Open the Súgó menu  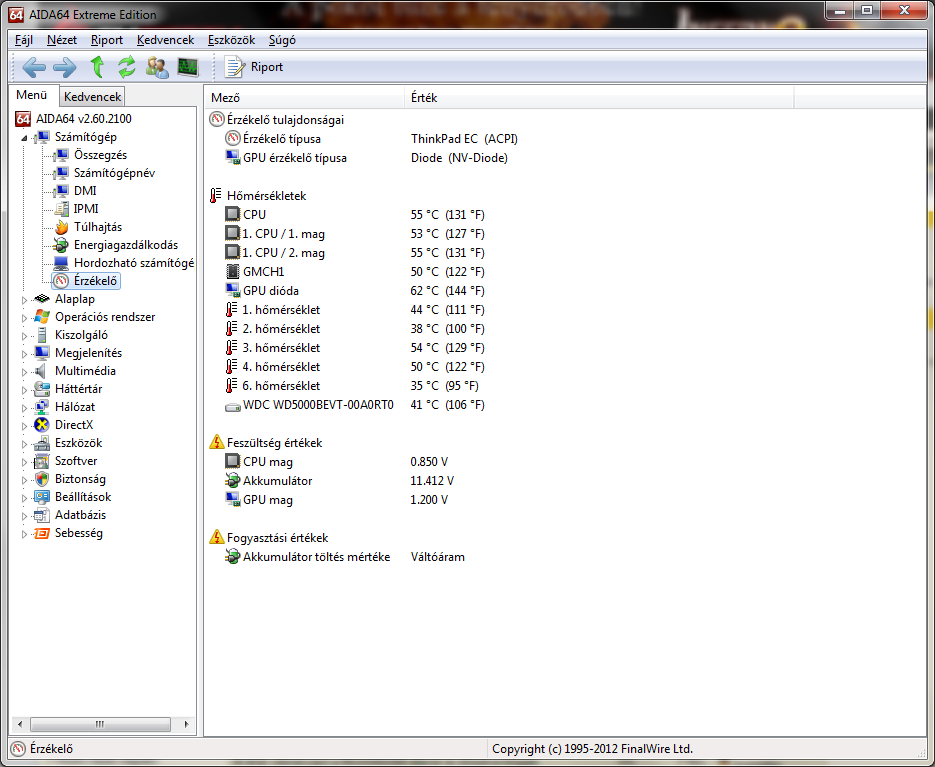click(282, 40)
